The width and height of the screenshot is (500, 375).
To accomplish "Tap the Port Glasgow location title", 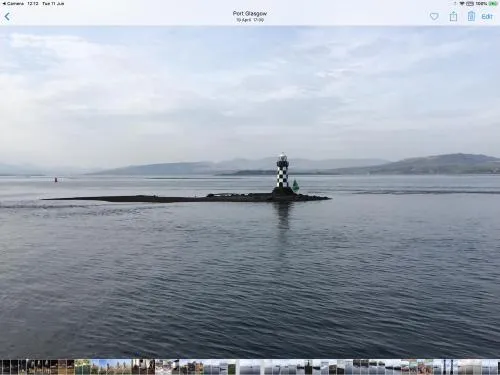I will pos(250,14).
